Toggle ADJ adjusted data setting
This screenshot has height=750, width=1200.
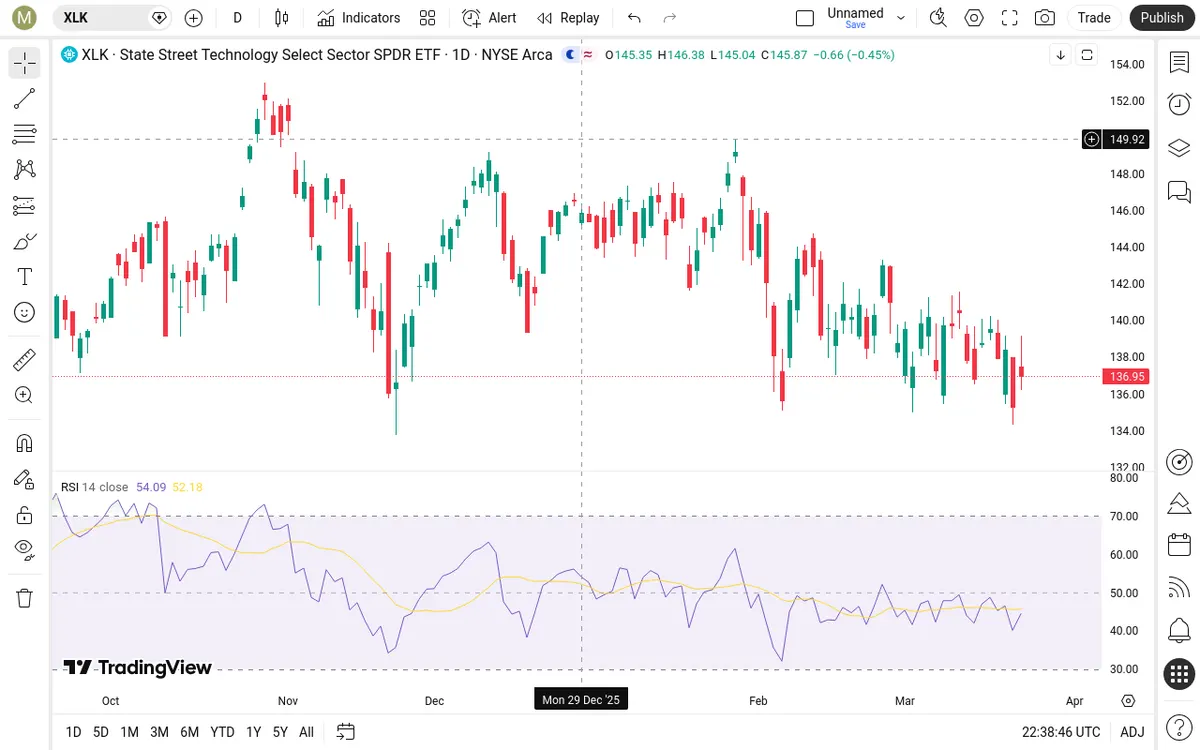[x=1132, y=732]
